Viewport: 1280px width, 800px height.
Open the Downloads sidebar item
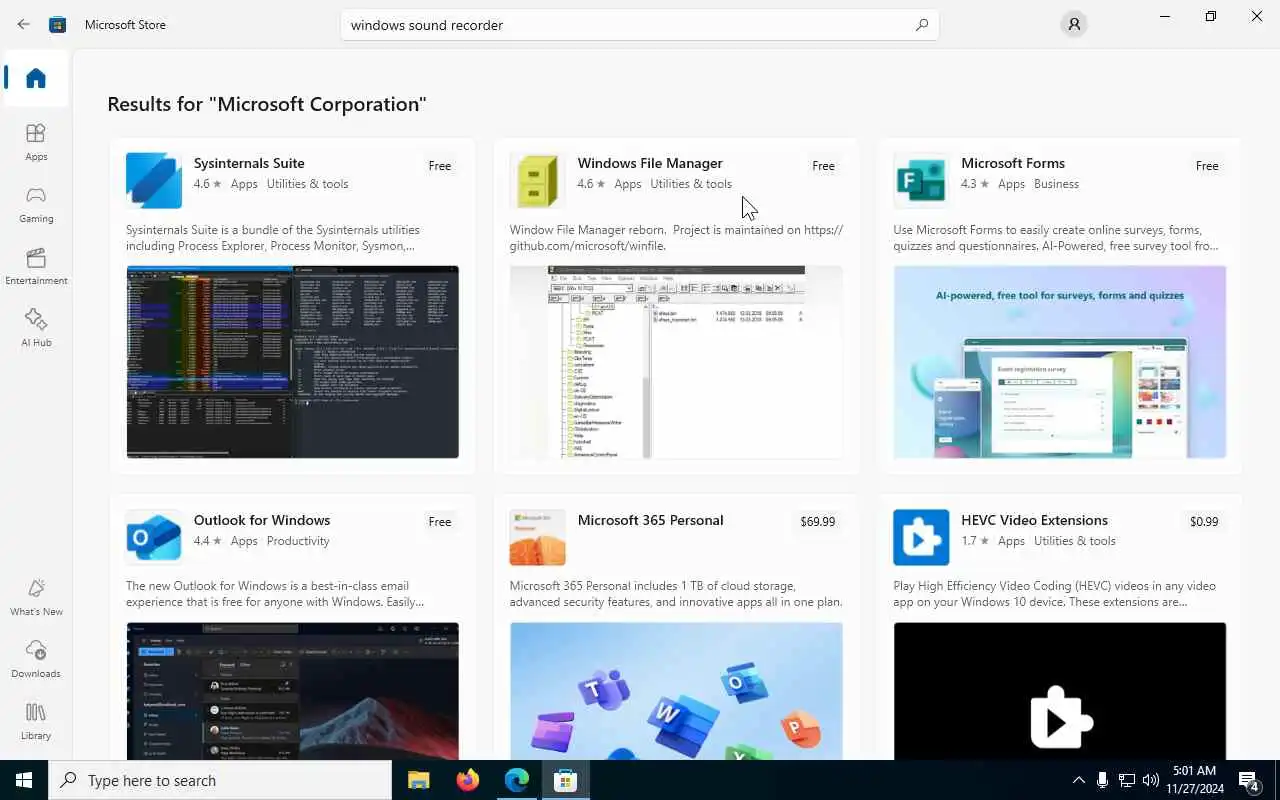click(x=36, y=659)
